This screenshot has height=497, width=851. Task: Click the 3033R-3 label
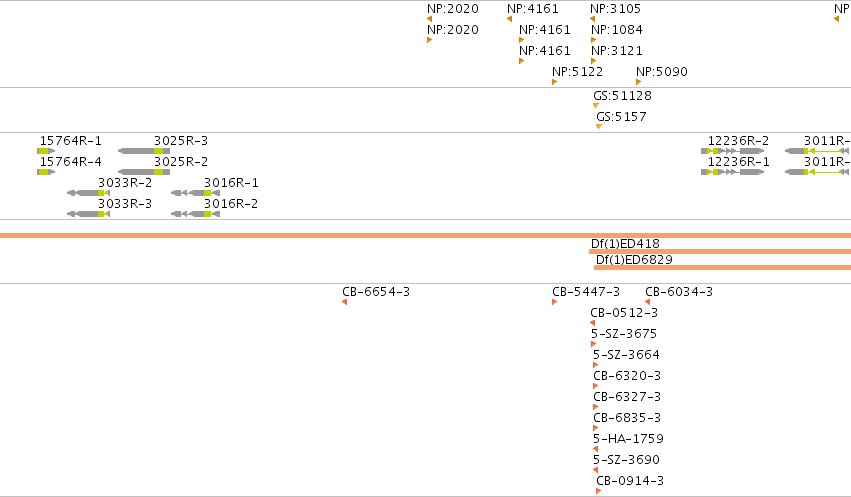coord(125,203)
